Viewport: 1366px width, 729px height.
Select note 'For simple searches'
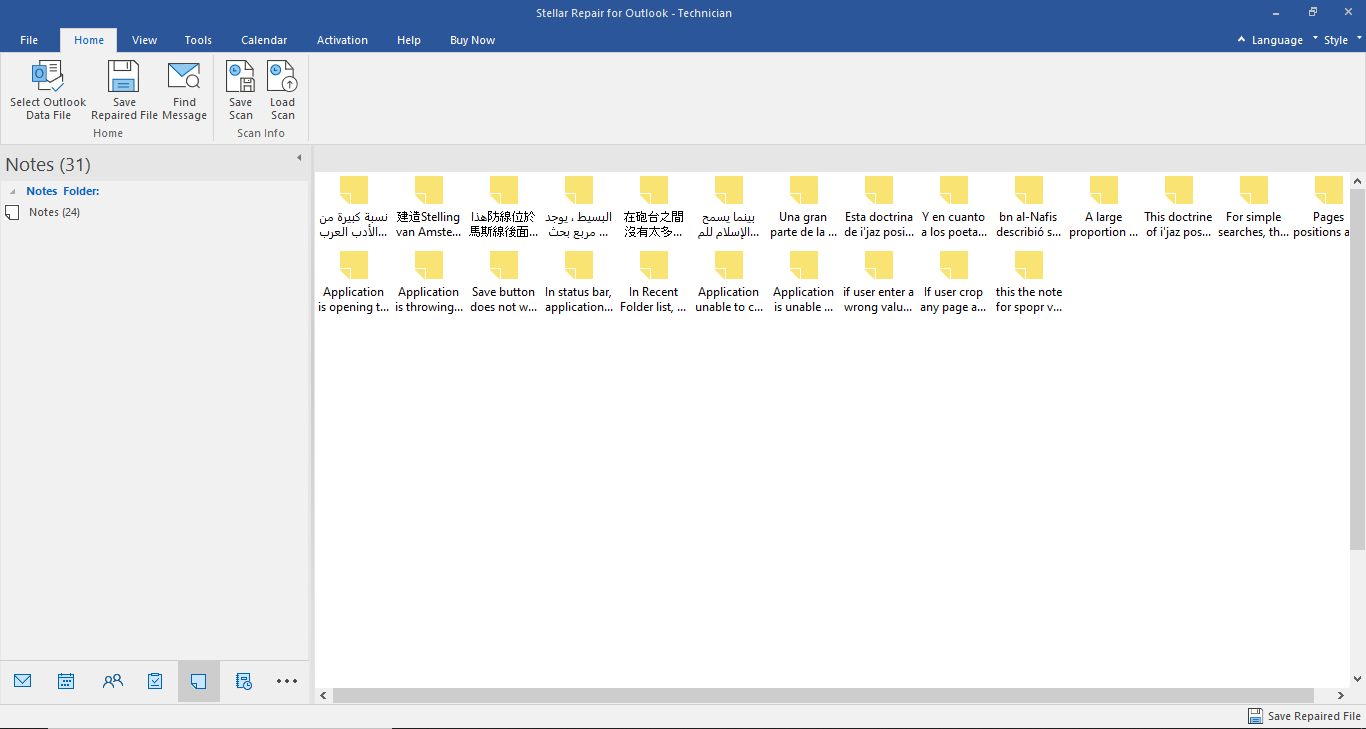[1253, 208]
